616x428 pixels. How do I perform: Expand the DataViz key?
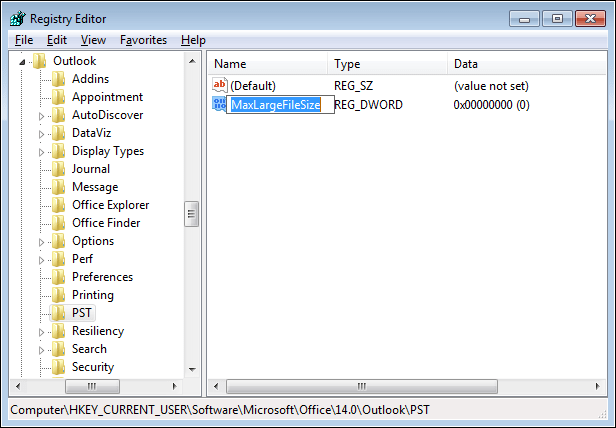(41, 134)
